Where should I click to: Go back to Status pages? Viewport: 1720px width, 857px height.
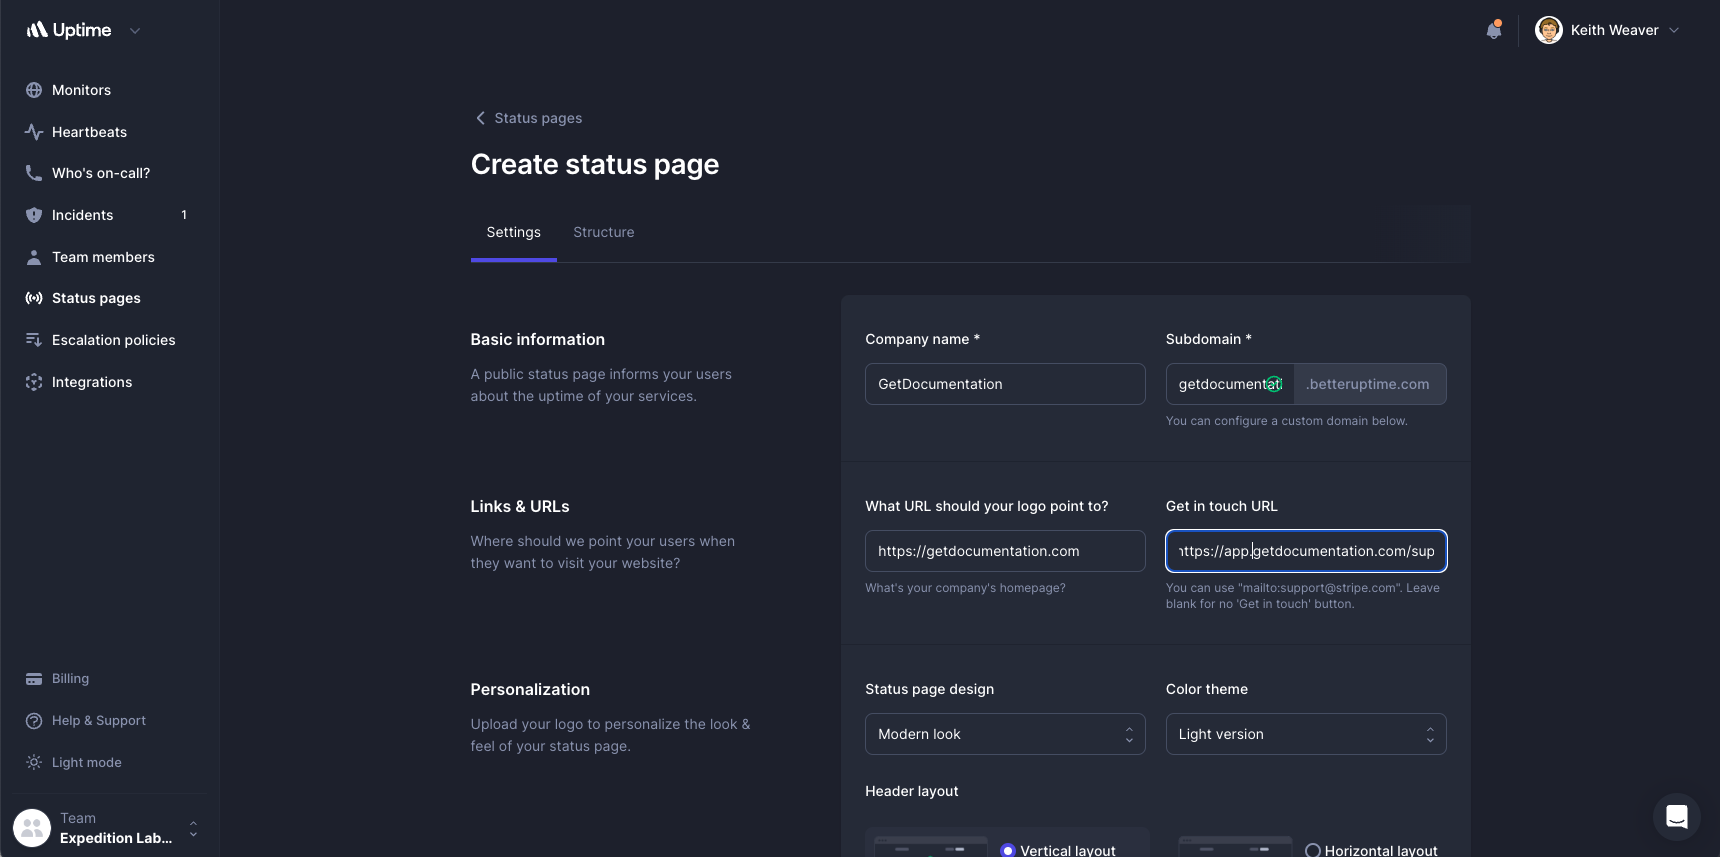528,118
